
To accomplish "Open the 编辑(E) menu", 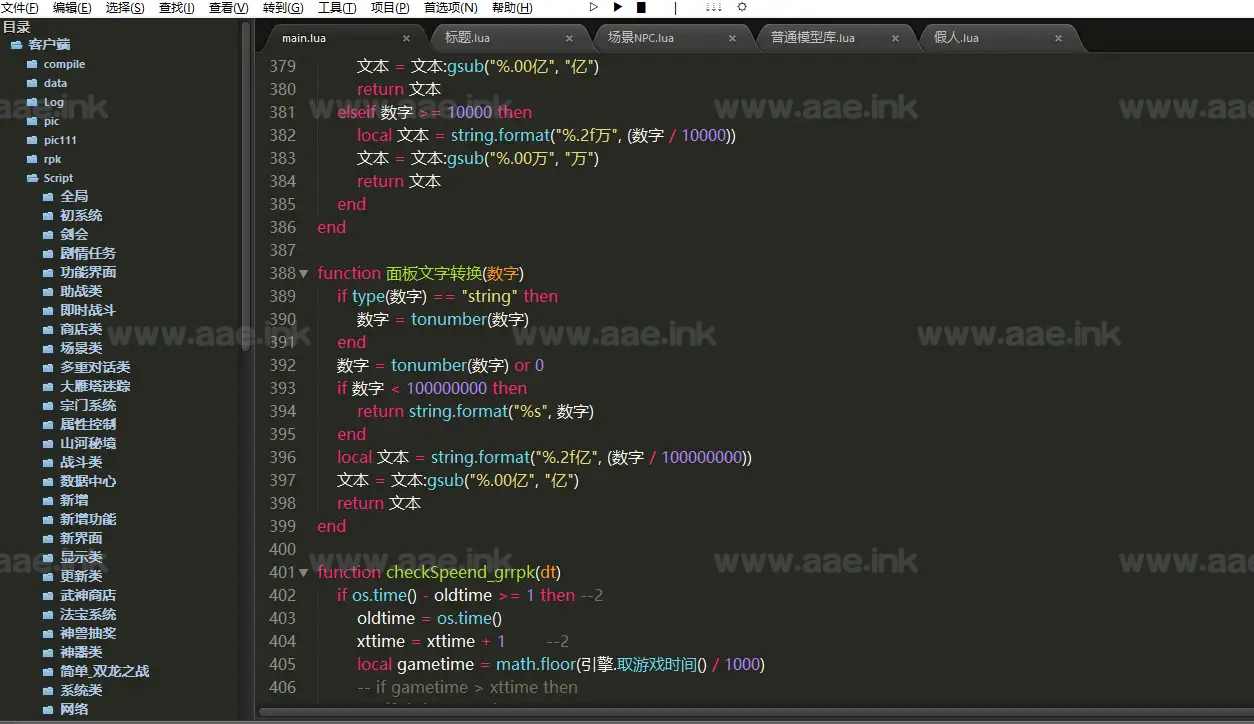I will click(72, 8).
